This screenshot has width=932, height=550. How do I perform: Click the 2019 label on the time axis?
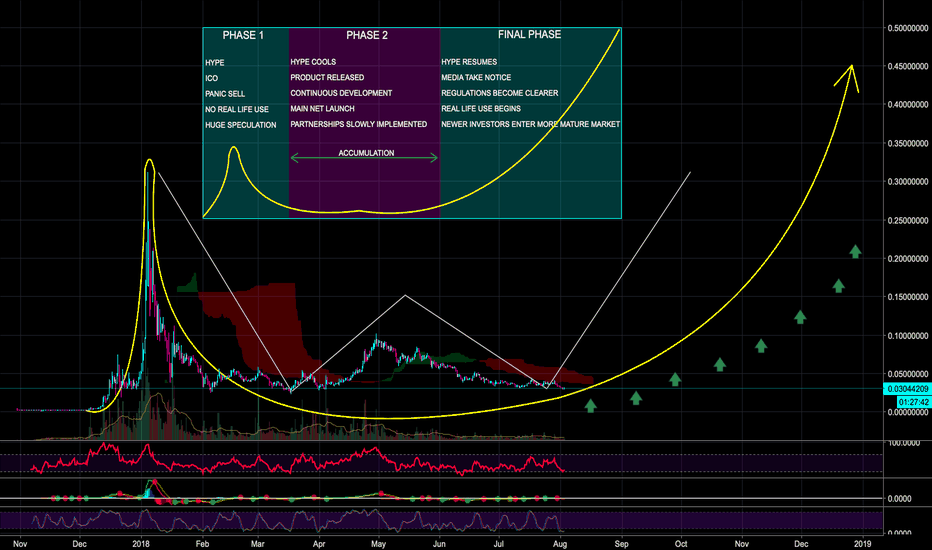pos(862,543)
